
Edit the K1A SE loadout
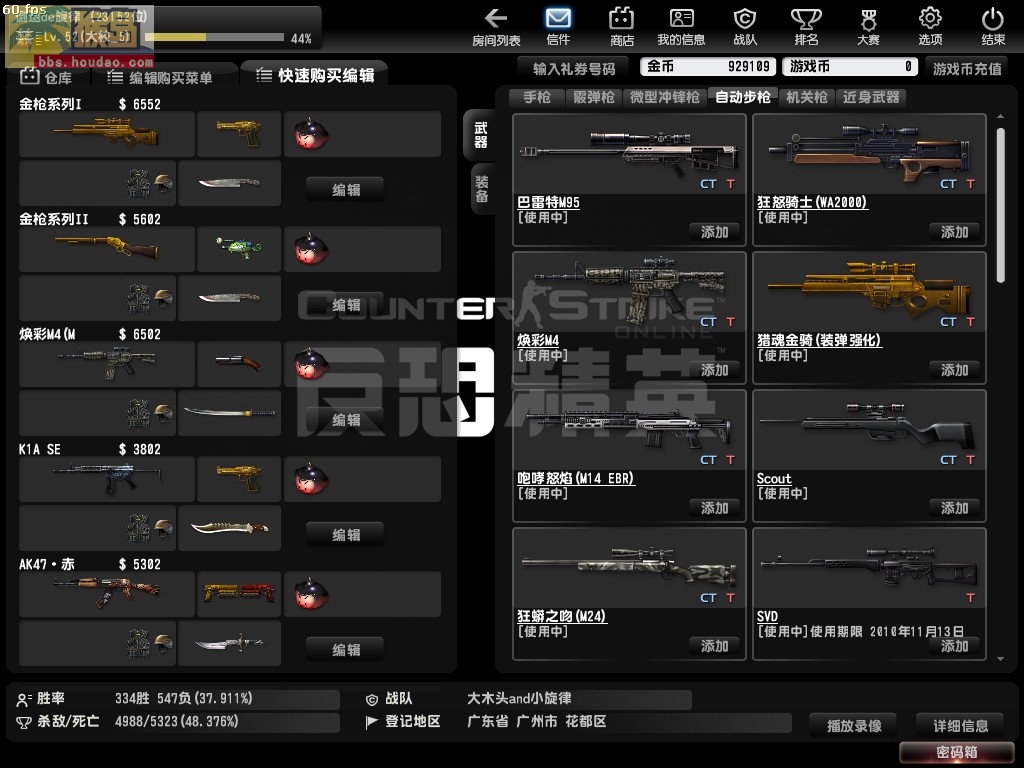point(345,535)
